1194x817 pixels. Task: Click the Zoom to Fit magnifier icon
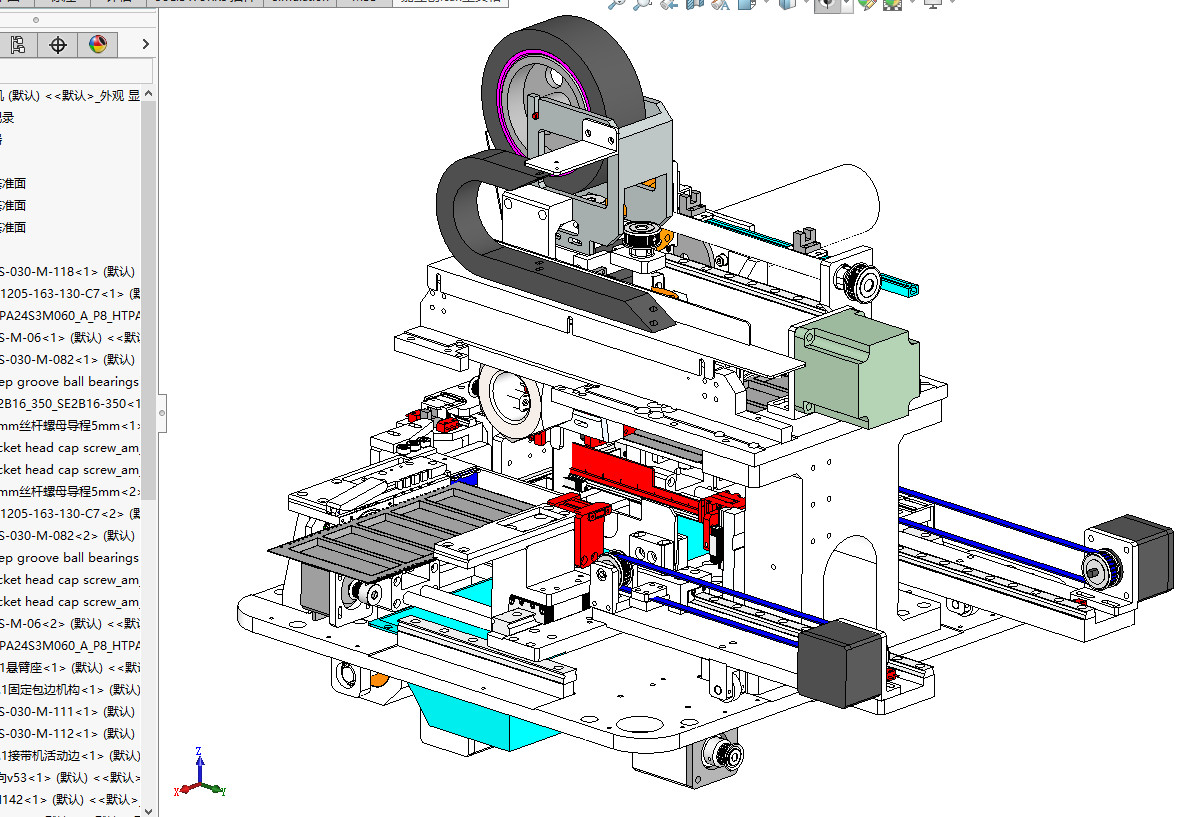pyautogui.click(x=617, y=3)
